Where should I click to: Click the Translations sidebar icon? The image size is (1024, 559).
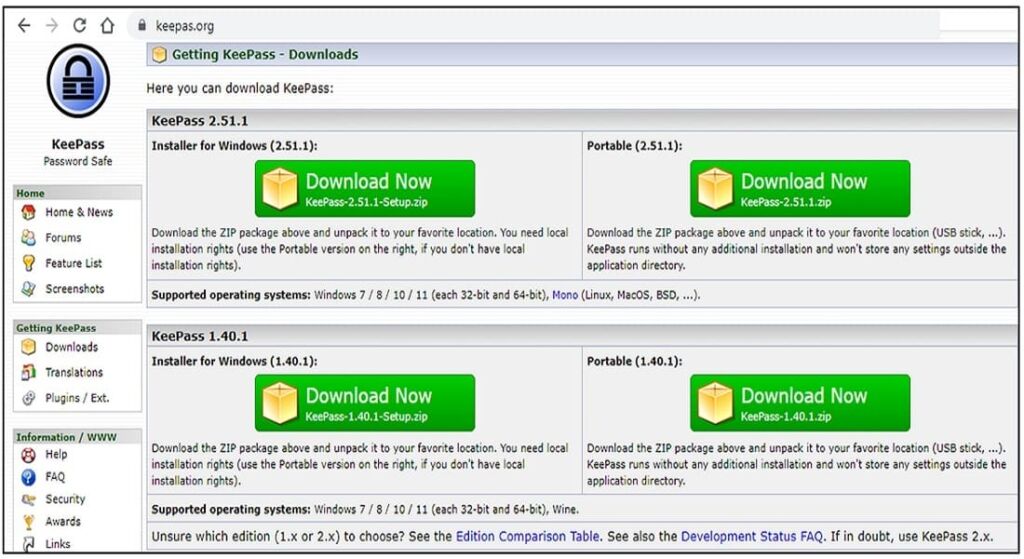(29, 373)
